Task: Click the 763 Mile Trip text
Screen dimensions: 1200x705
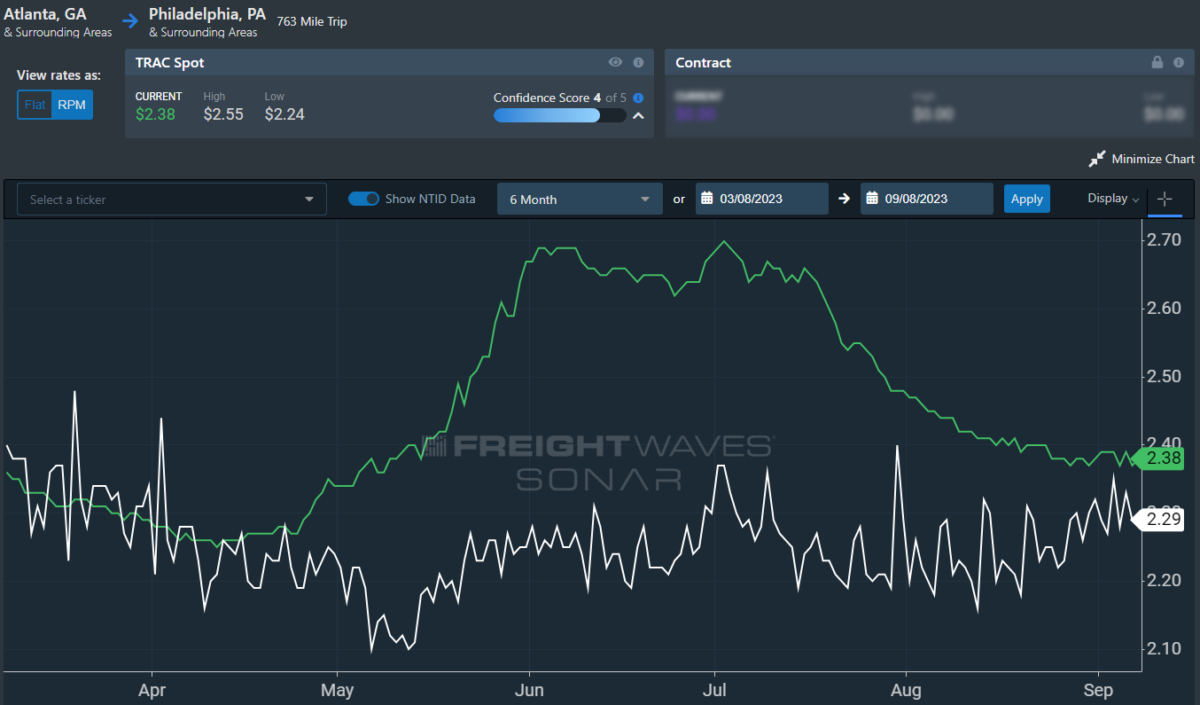Action: pos(310,21)
